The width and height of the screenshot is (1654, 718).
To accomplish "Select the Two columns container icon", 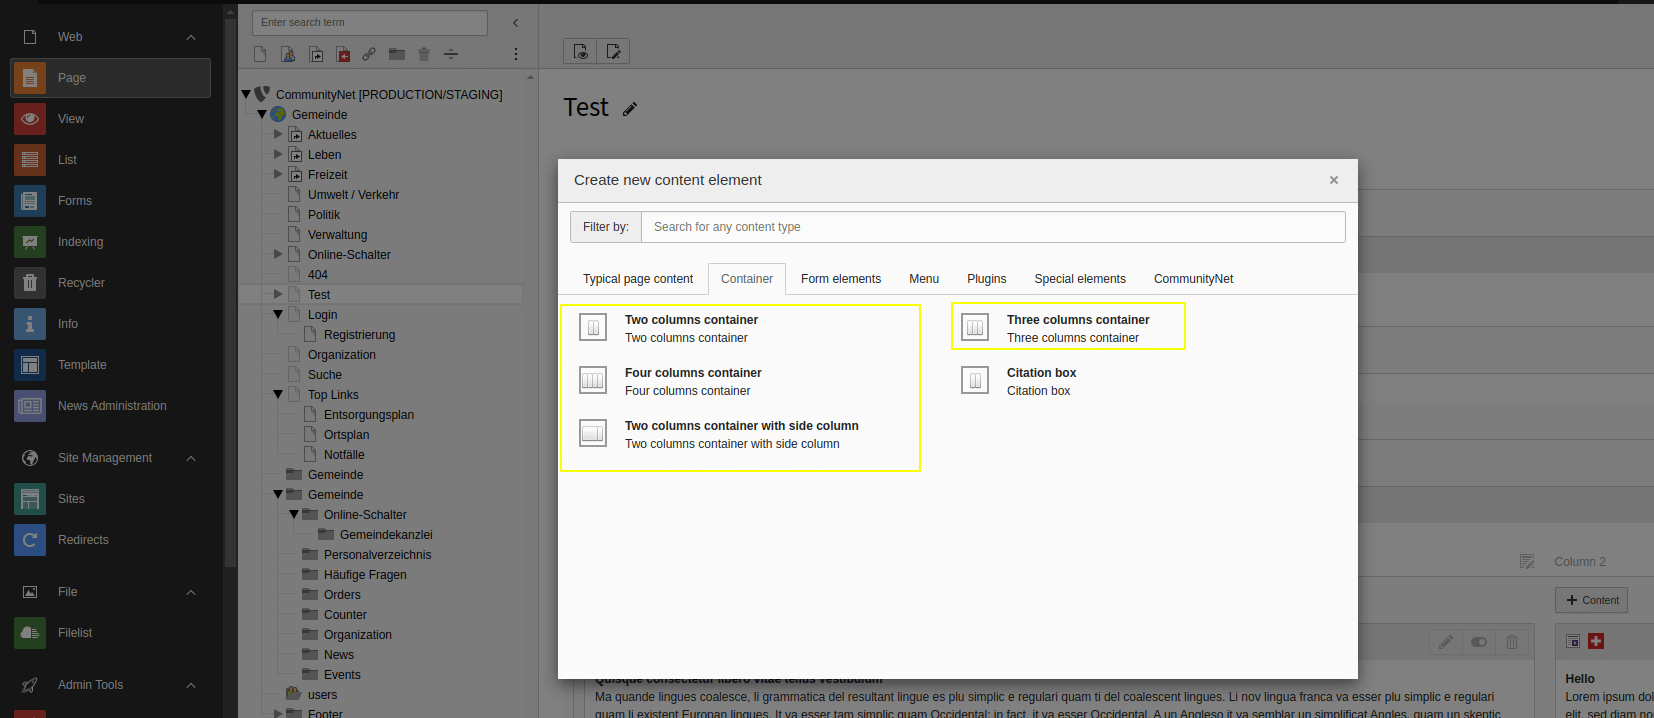I will (x=593, y=327).
